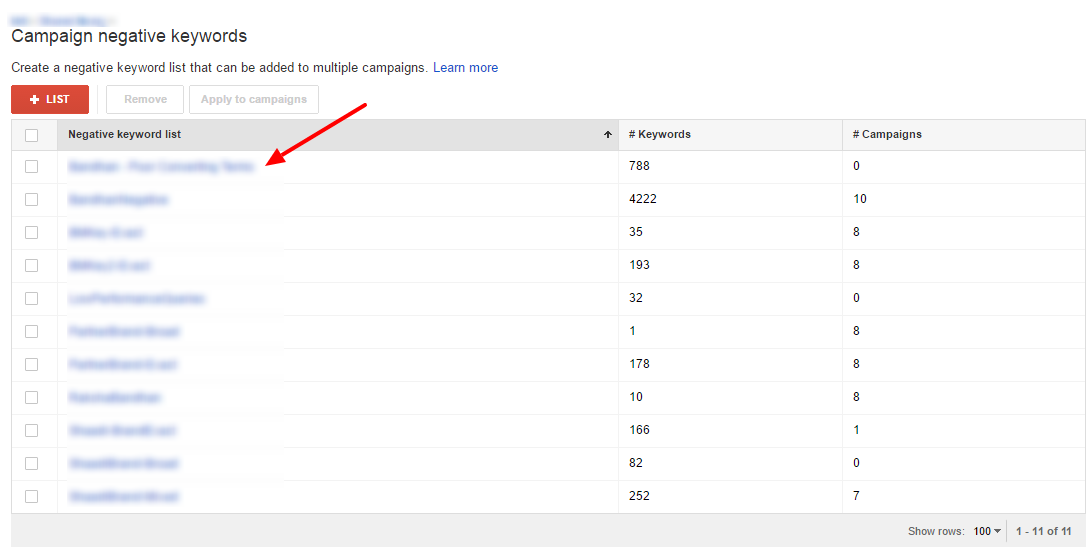Click the sort arrow in Negative keyword list header
The width and height of the screenshot is (1090, 547).
pyautogui.click(x=608, y=135)
